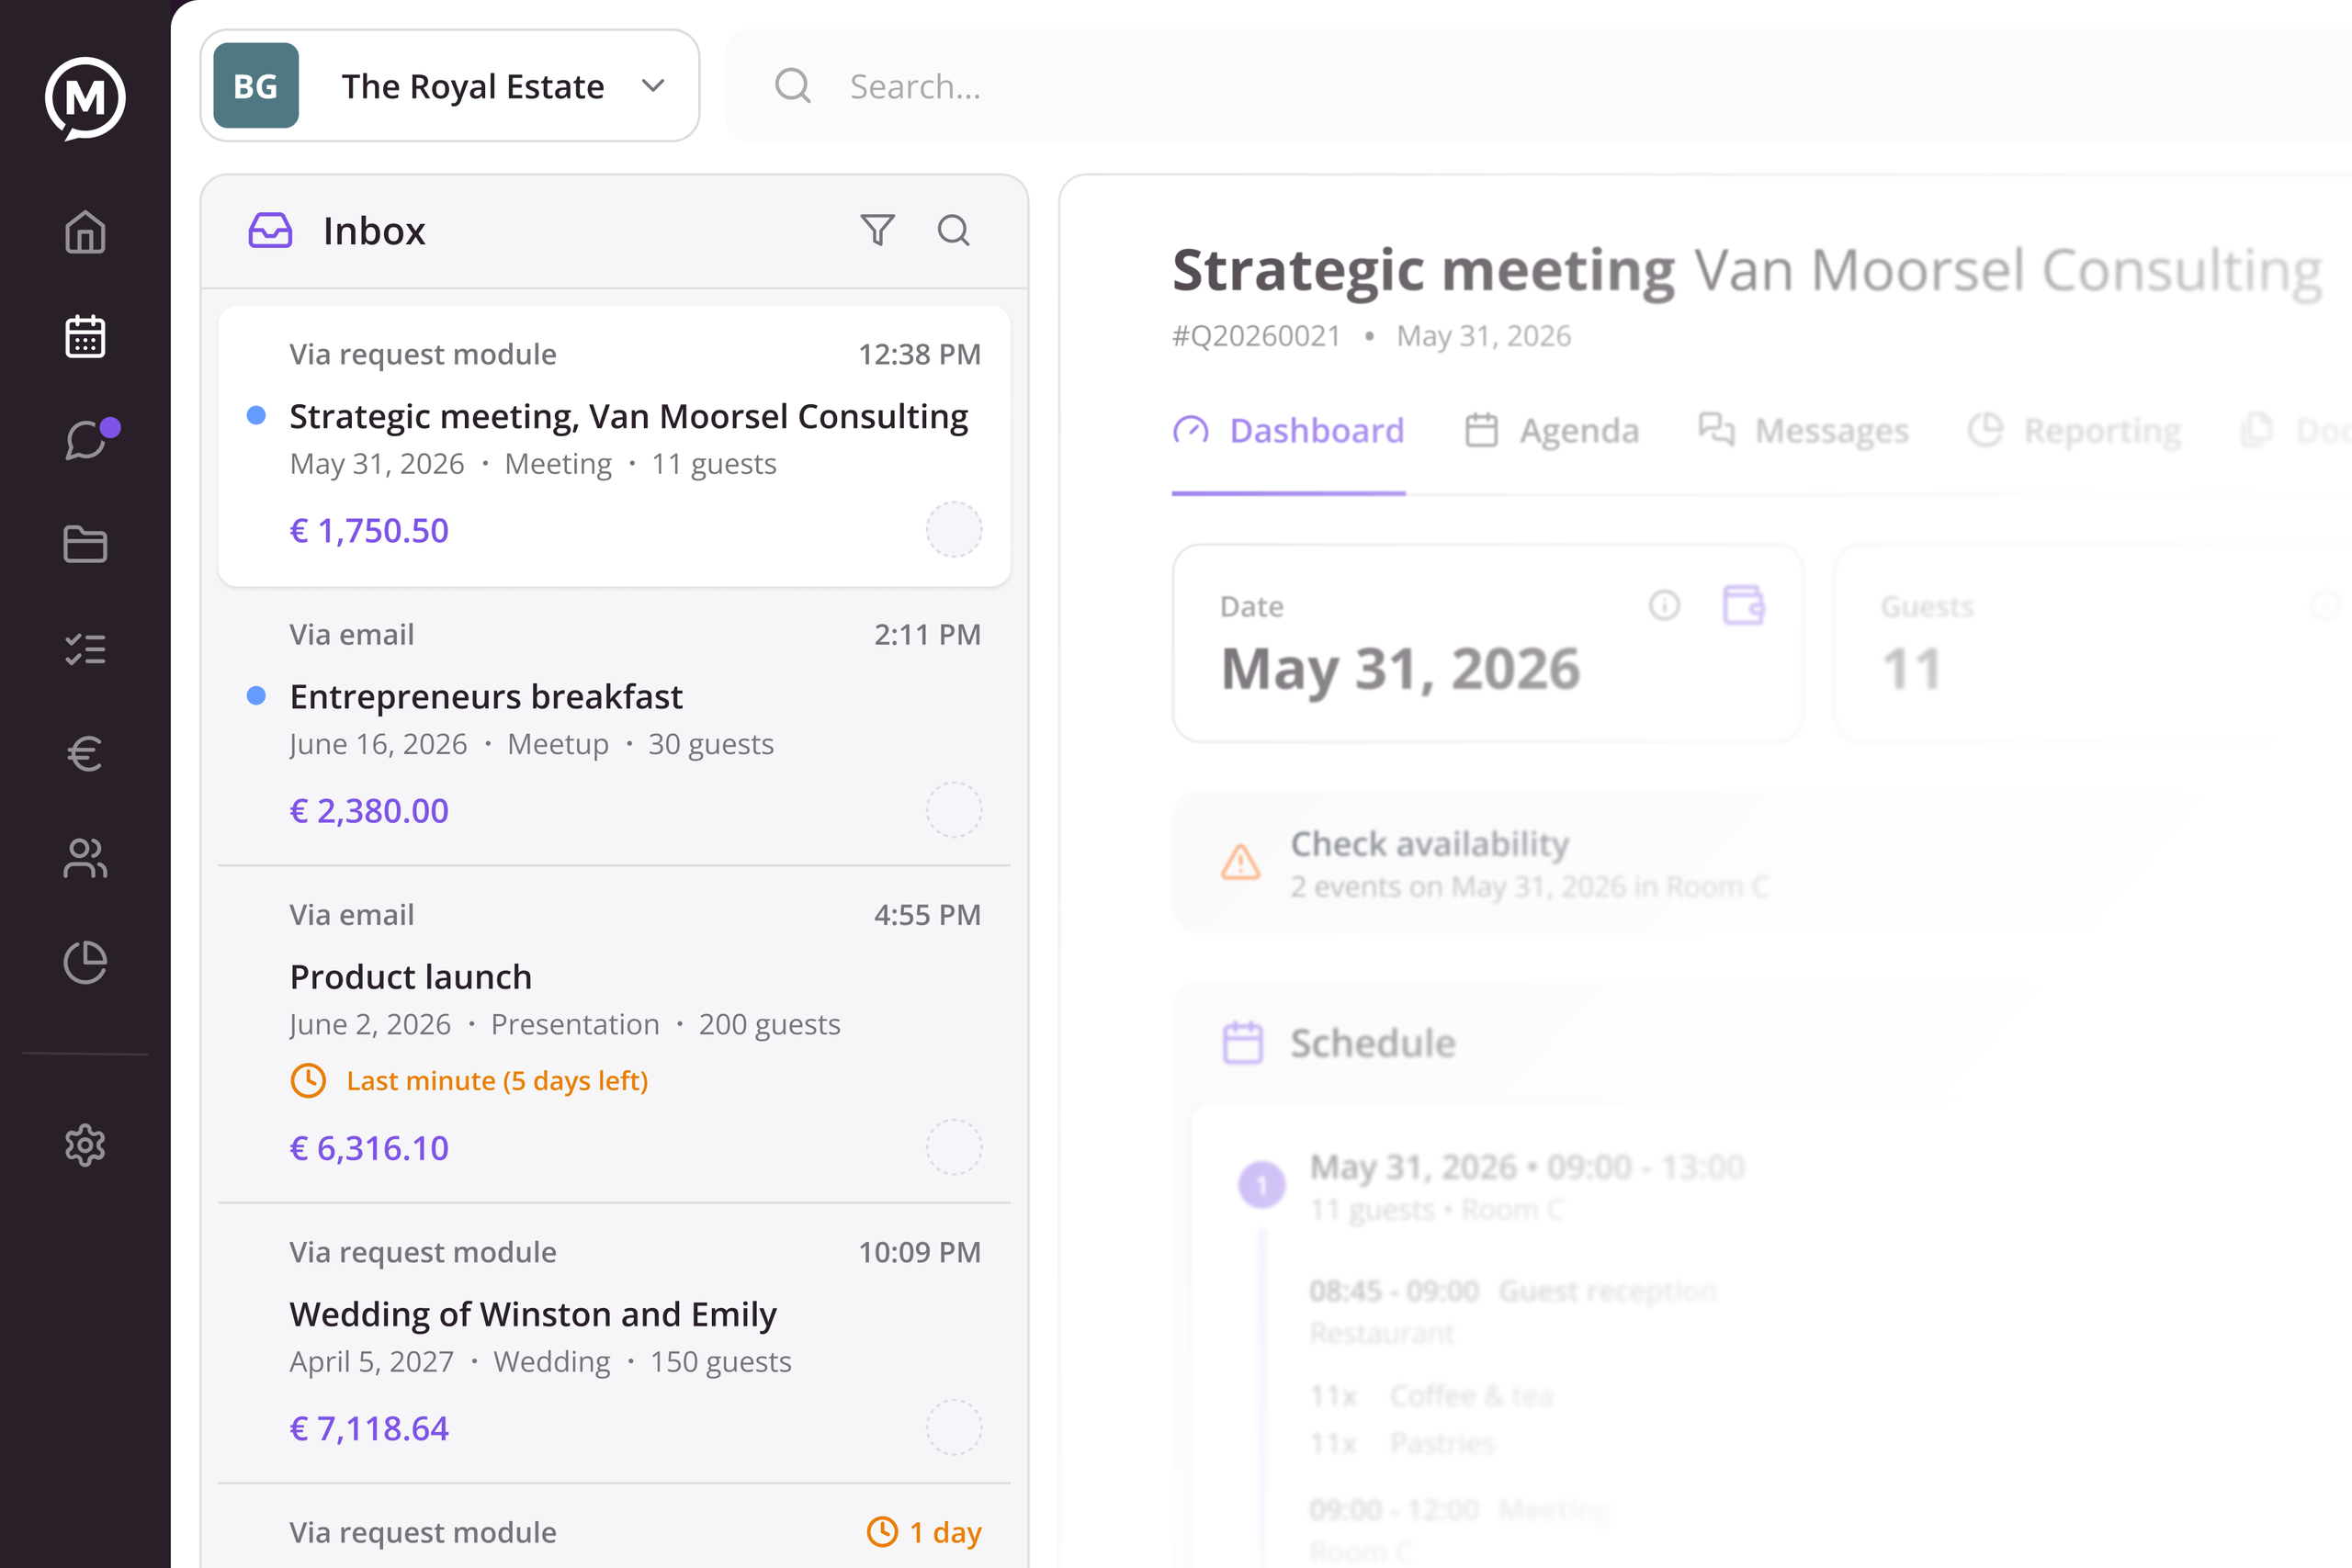Click the global Search field
2352x1568 pixels.
[x=1540, y=86]
